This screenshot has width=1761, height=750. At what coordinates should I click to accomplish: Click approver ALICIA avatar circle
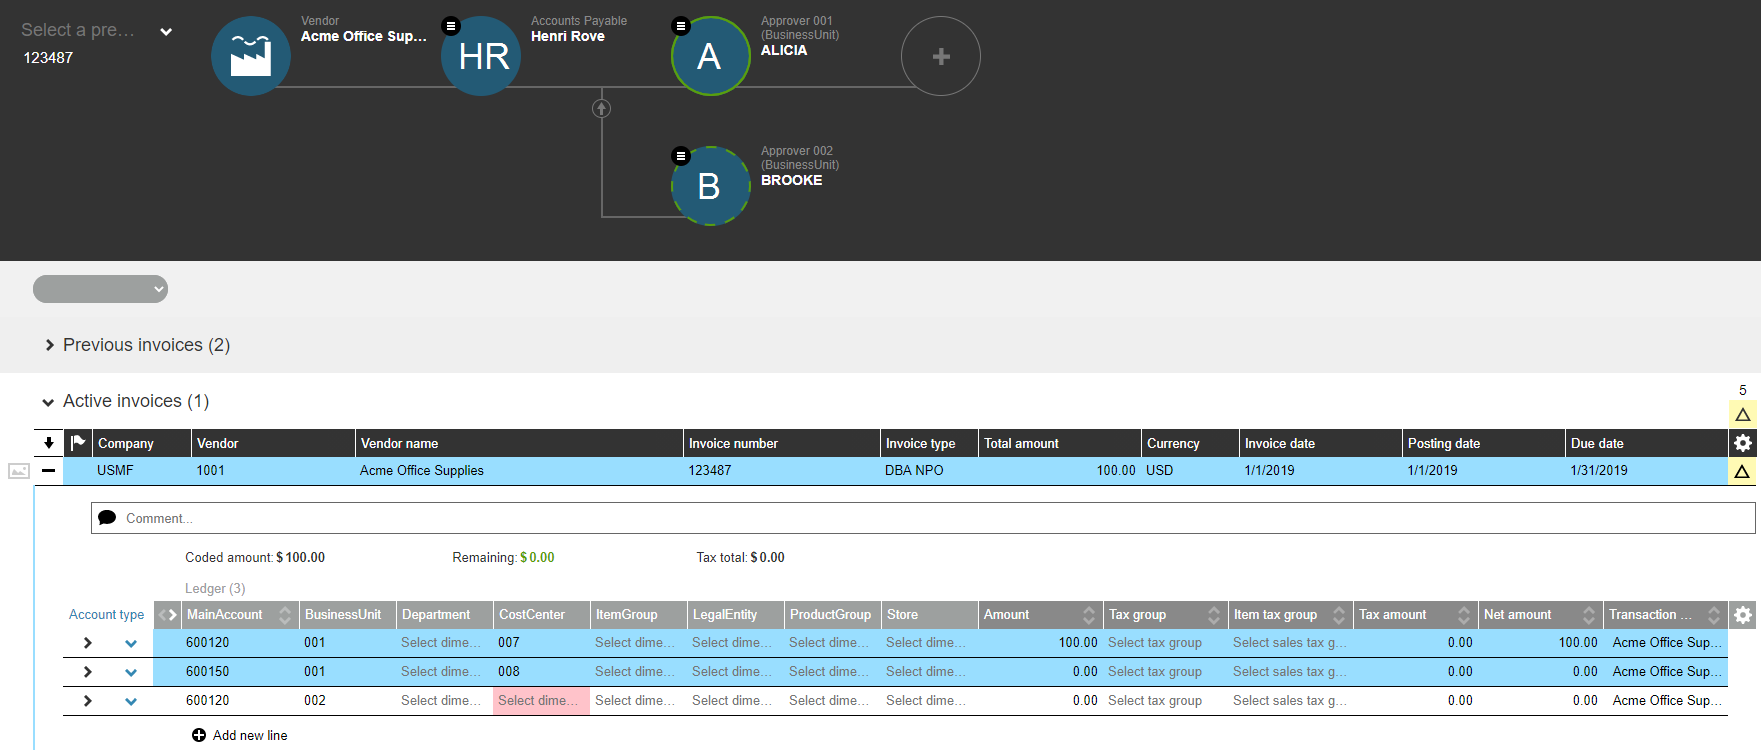711,56
